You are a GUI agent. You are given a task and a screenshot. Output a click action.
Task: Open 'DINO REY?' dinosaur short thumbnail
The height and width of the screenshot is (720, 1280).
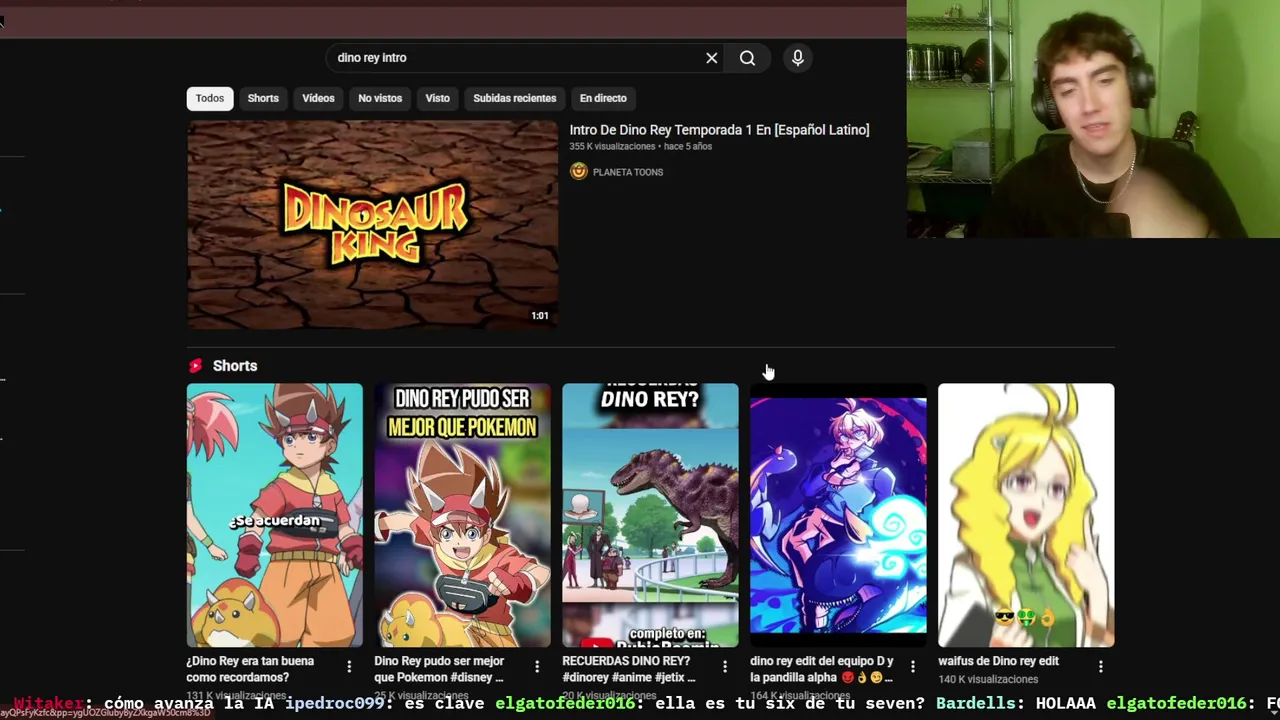point(650,515)
